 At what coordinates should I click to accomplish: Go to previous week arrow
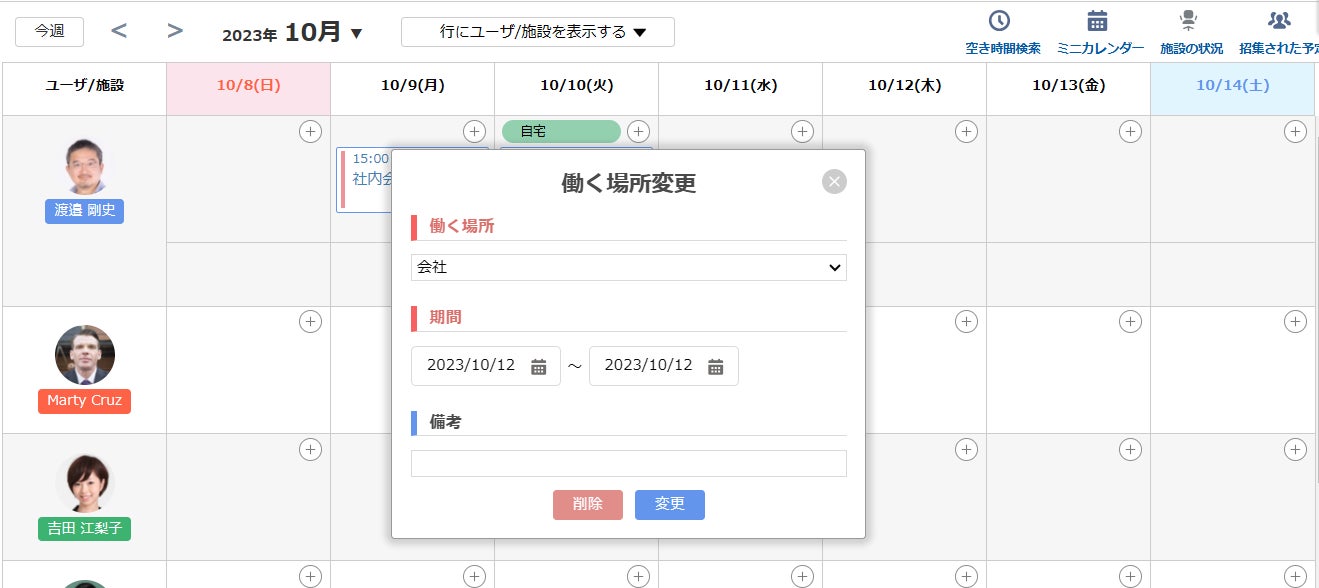pyautogui.click(x=119, y=31)
